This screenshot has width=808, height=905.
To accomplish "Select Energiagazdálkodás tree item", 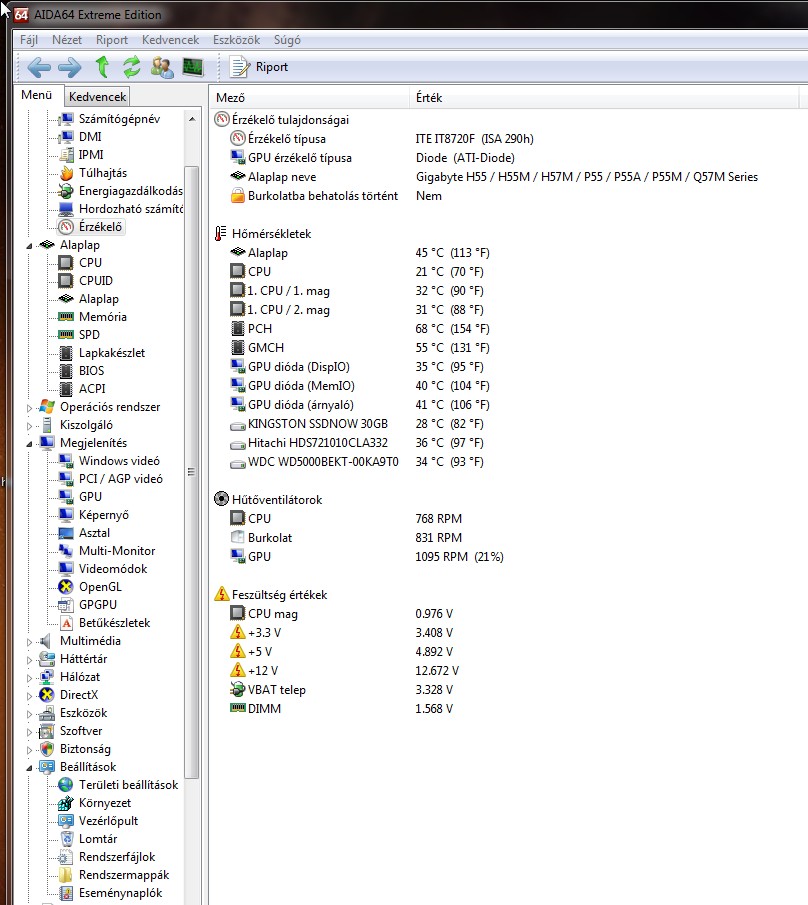I will pos(130,190).
